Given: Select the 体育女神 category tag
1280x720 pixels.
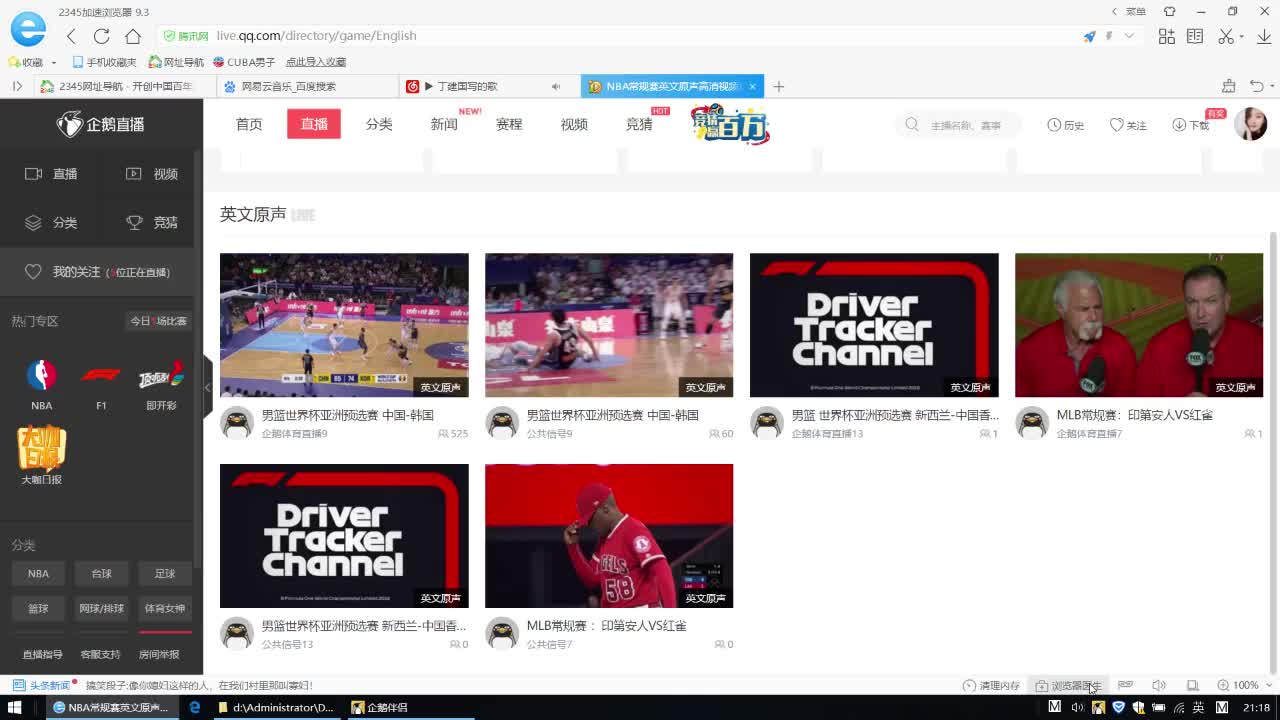Looking at the screenshot, I should point(165,608).
